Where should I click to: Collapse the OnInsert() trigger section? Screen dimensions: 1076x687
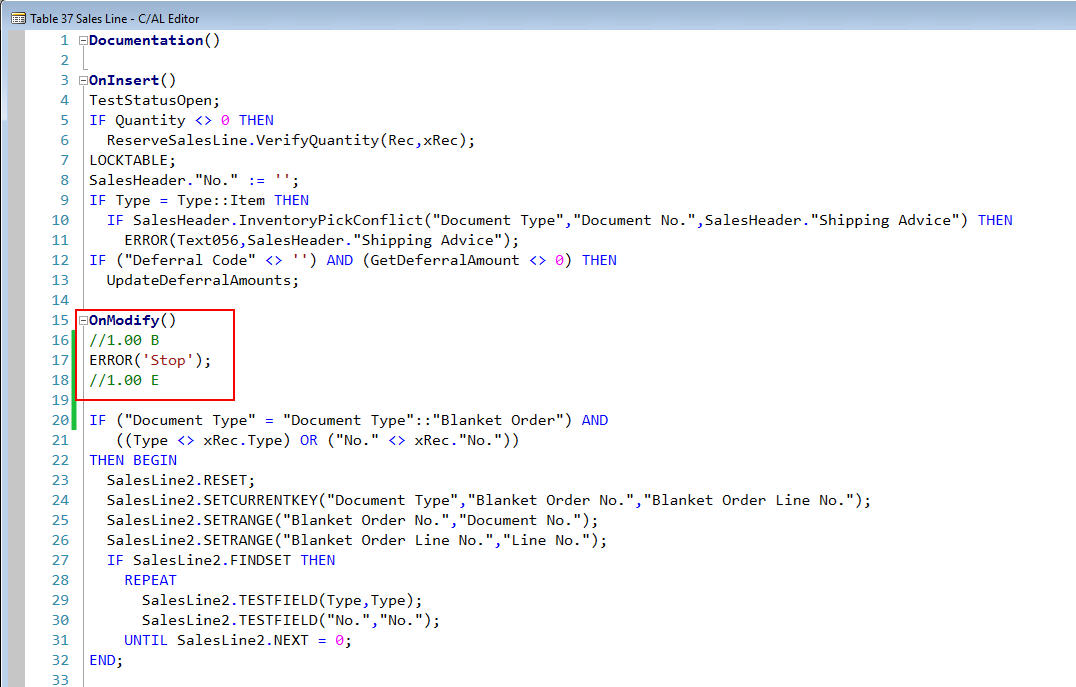pos(84,80)
